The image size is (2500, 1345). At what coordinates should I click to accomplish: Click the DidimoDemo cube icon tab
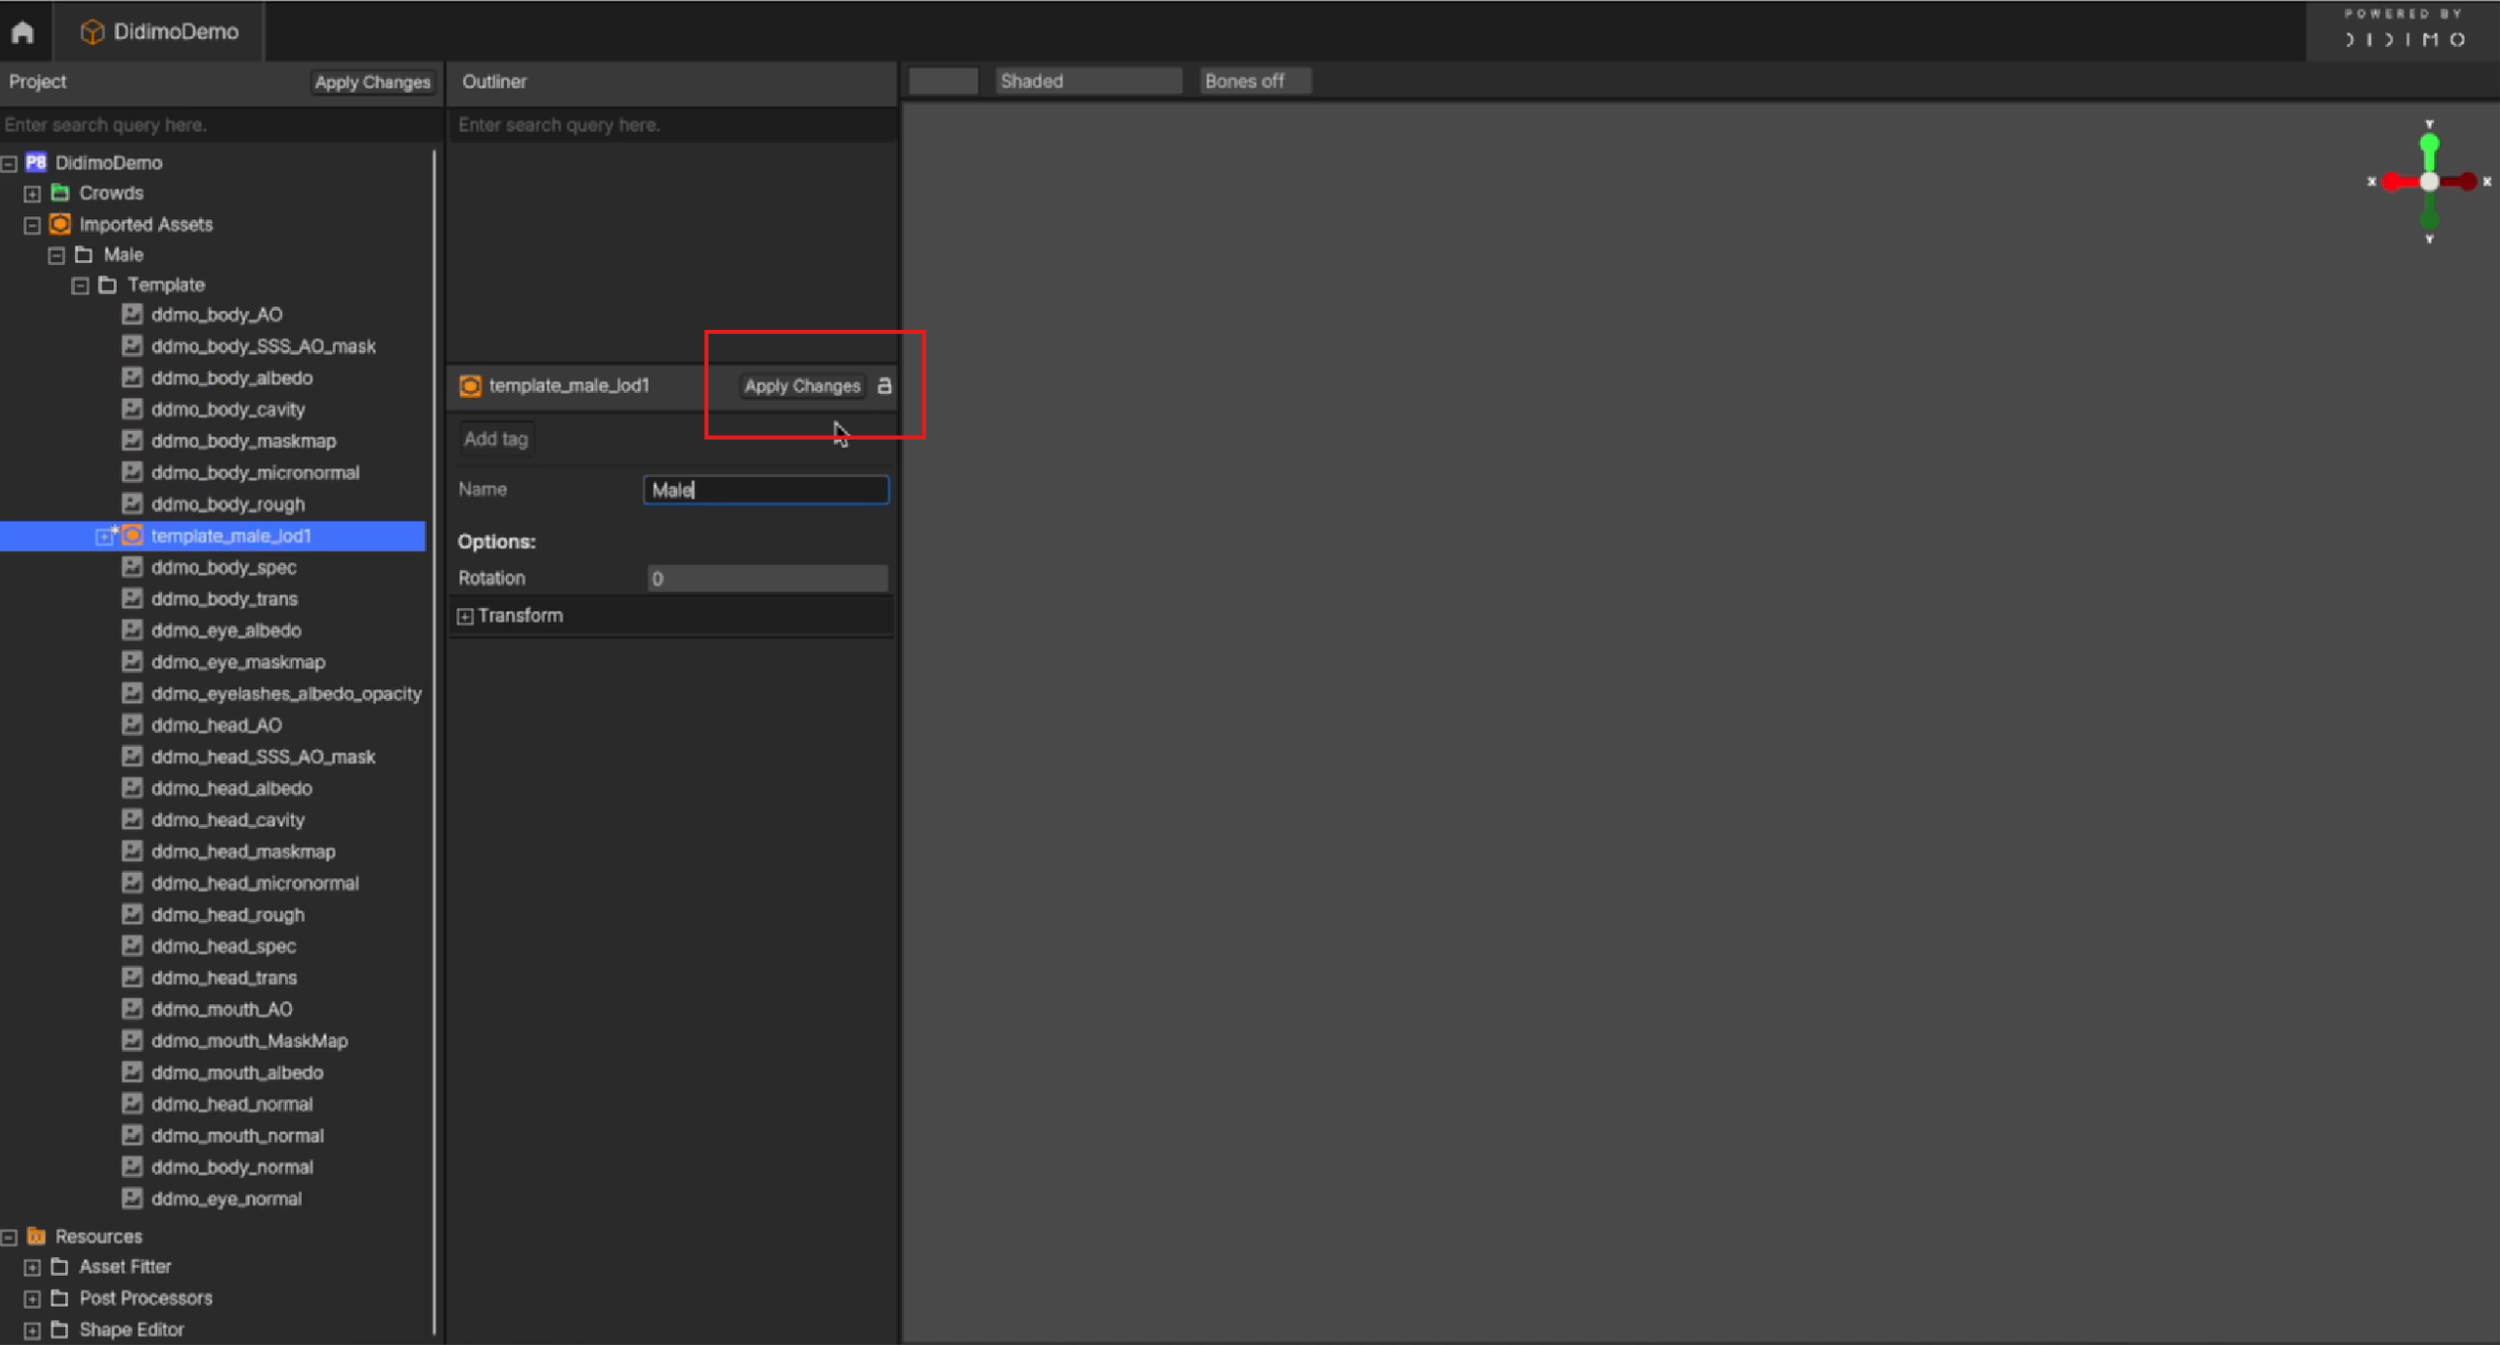click(x=92, y=32)
